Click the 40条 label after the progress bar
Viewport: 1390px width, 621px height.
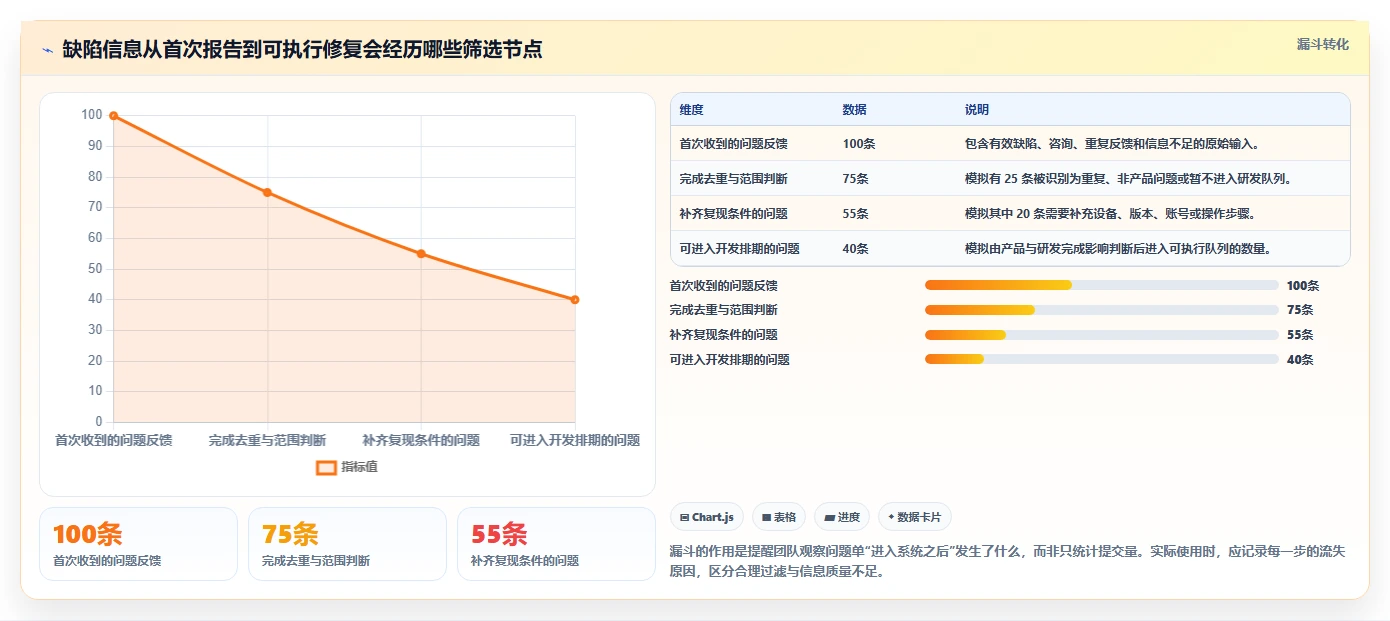tap(1300, 360)
